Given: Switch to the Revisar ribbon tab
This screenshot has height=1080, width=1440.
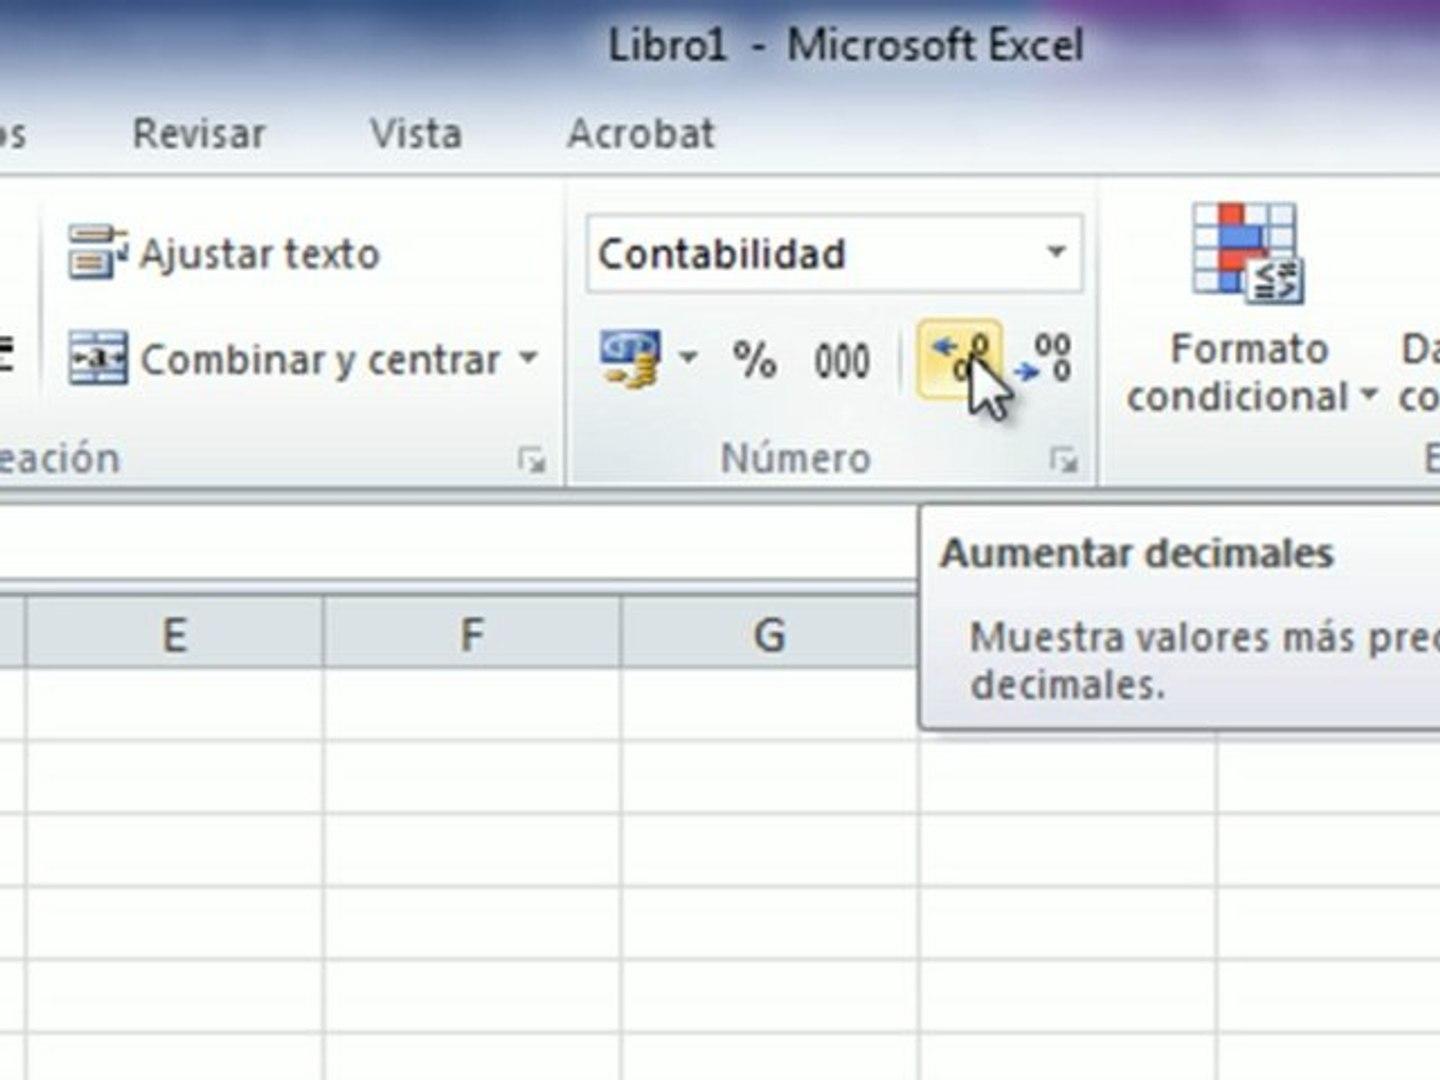Looking at the screenshot, I should 198,133.
